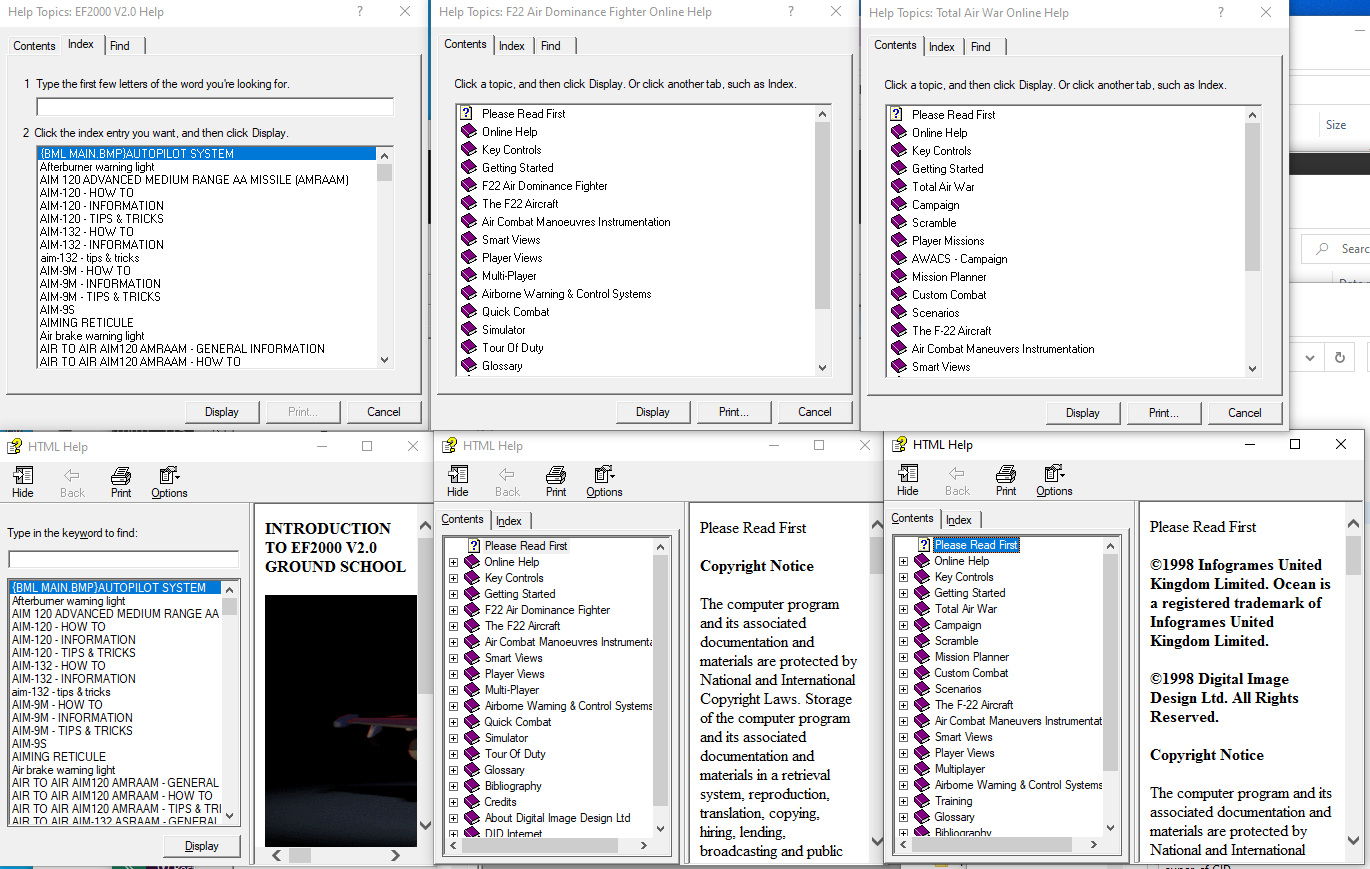Click Display button in Total Air War Help Topics
The width and height of the screenshot is (1370, 869).
point(1083,413)
